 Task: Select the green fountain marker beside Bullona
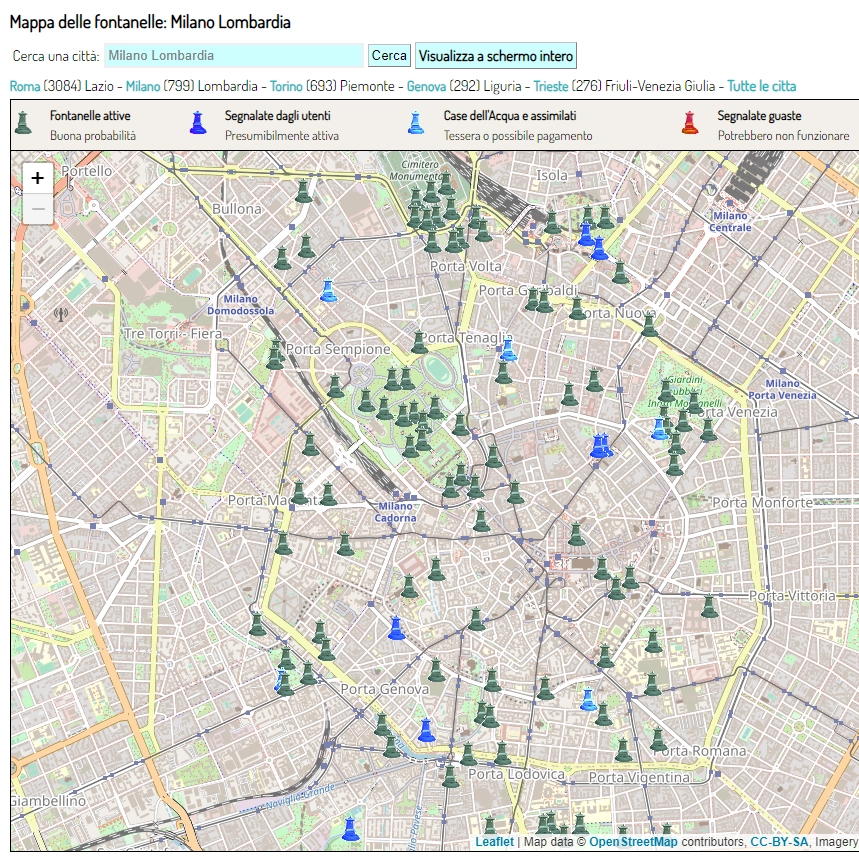click(x=303, y=191)
